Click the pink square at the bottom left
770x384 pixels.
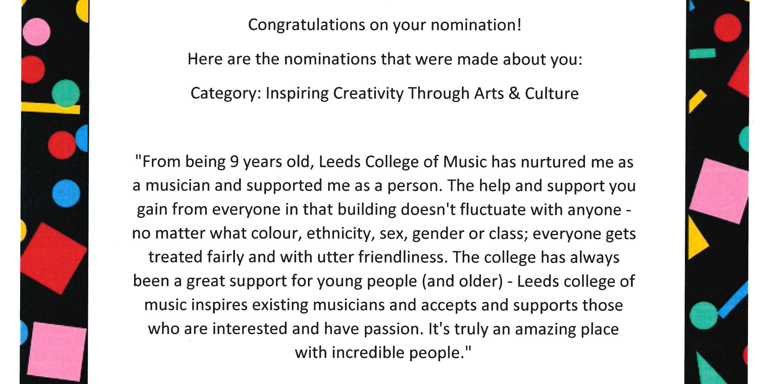pyautogui.click(x=56, y=351)
